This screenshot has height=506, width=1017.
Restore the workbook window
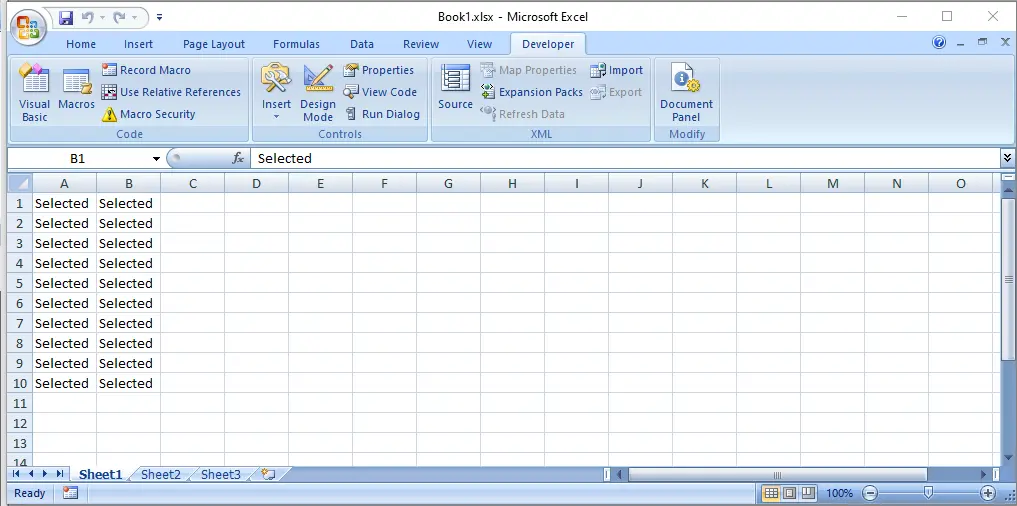coord(983,42)
